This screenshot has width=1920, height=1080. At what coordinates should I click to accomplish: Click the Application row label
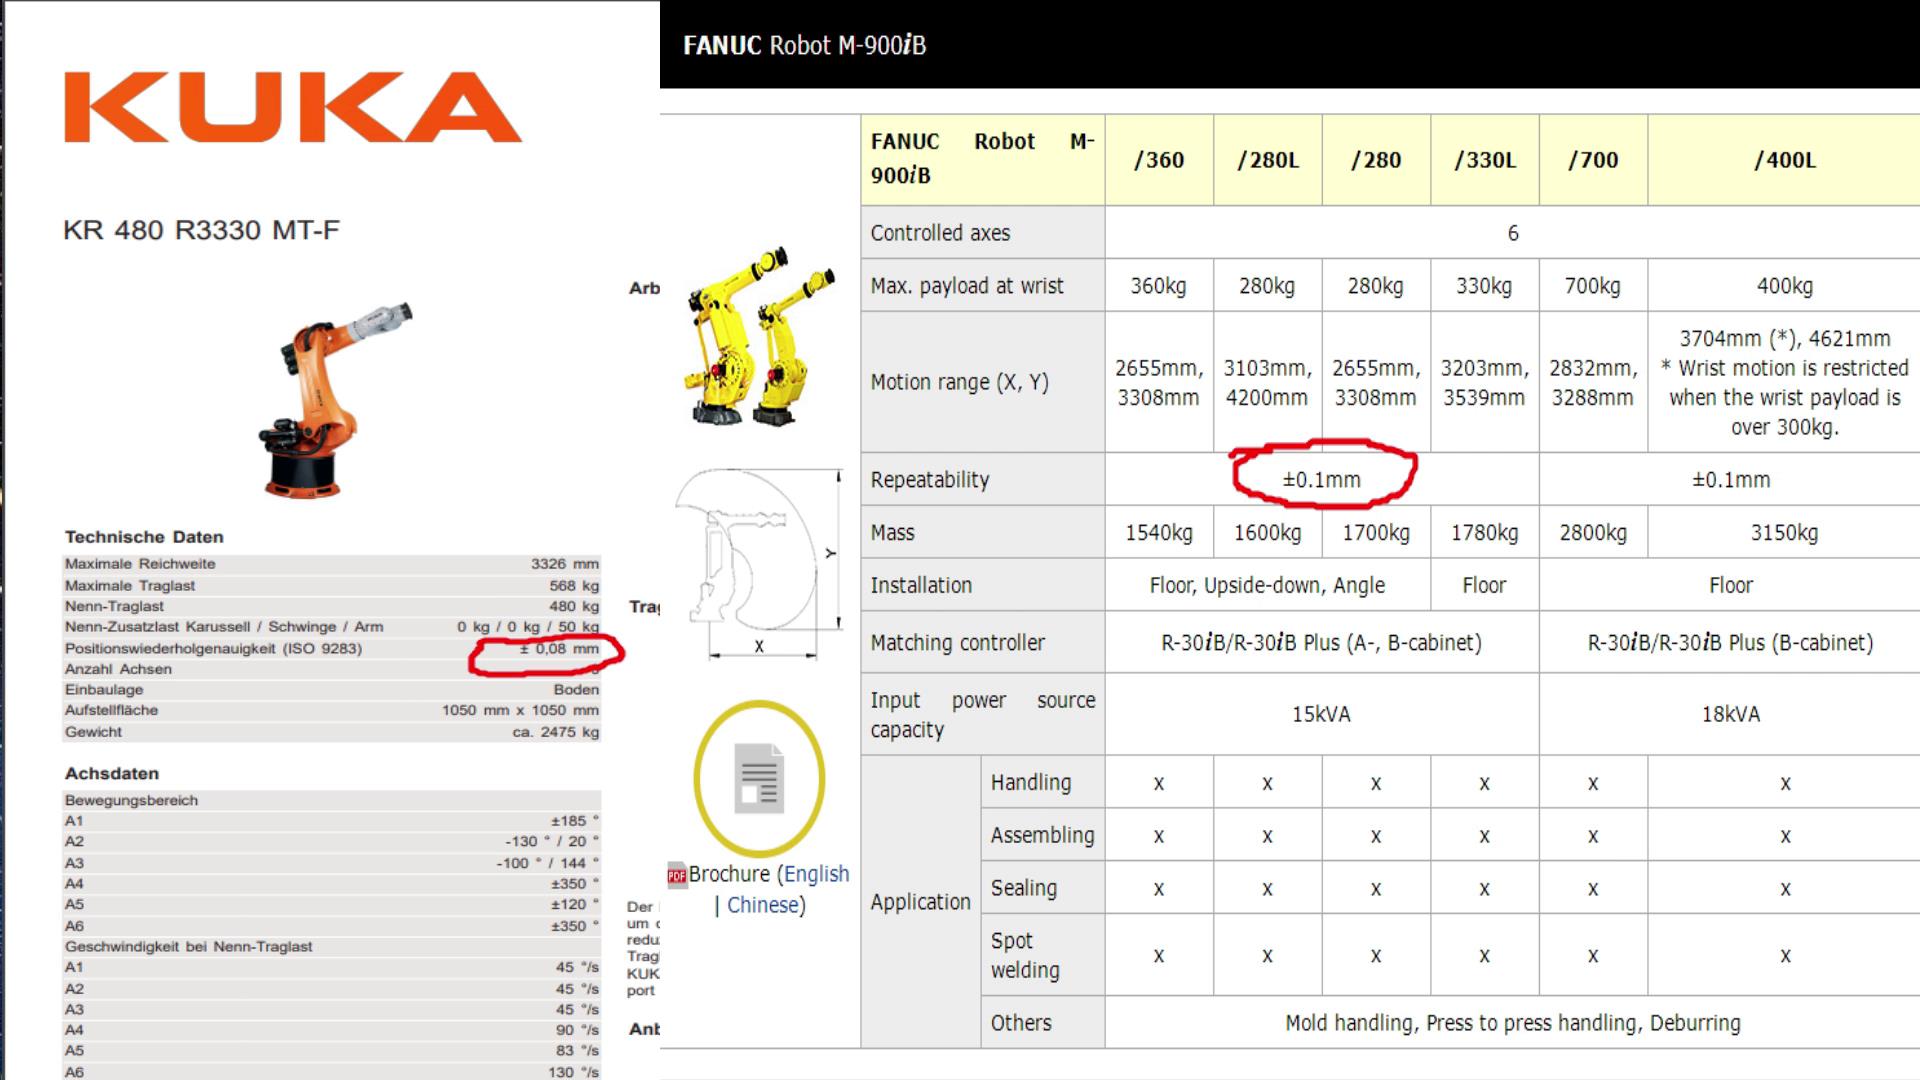920,902
